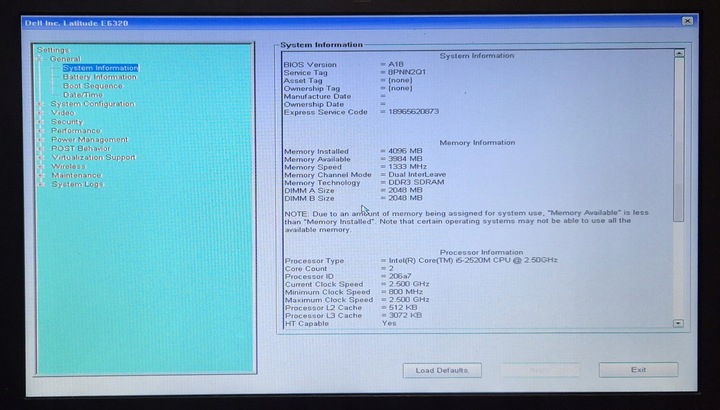Screen dimensions: 720x410
Task: Select System Information in settings tree
Action: [101, 68]
